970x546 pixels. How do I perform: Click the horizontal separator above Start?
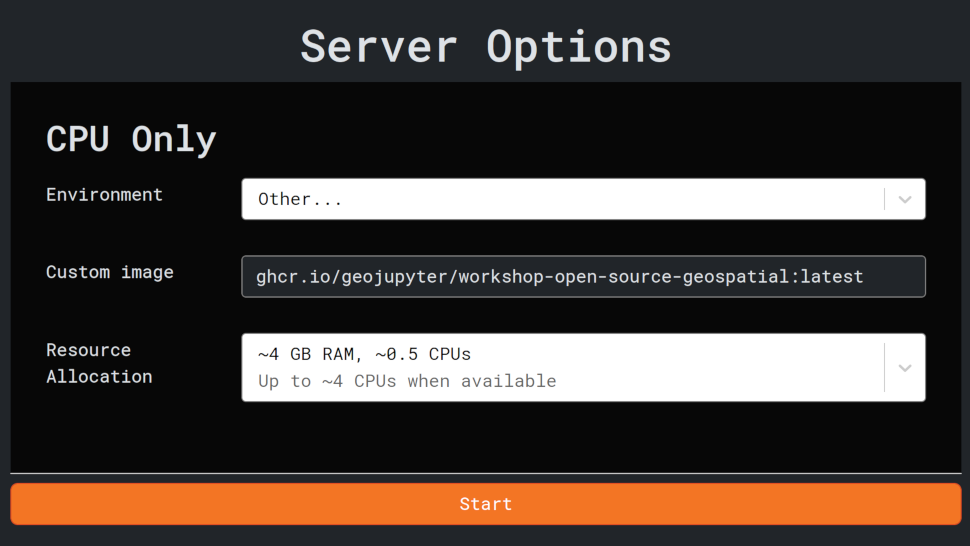point(486,473)
